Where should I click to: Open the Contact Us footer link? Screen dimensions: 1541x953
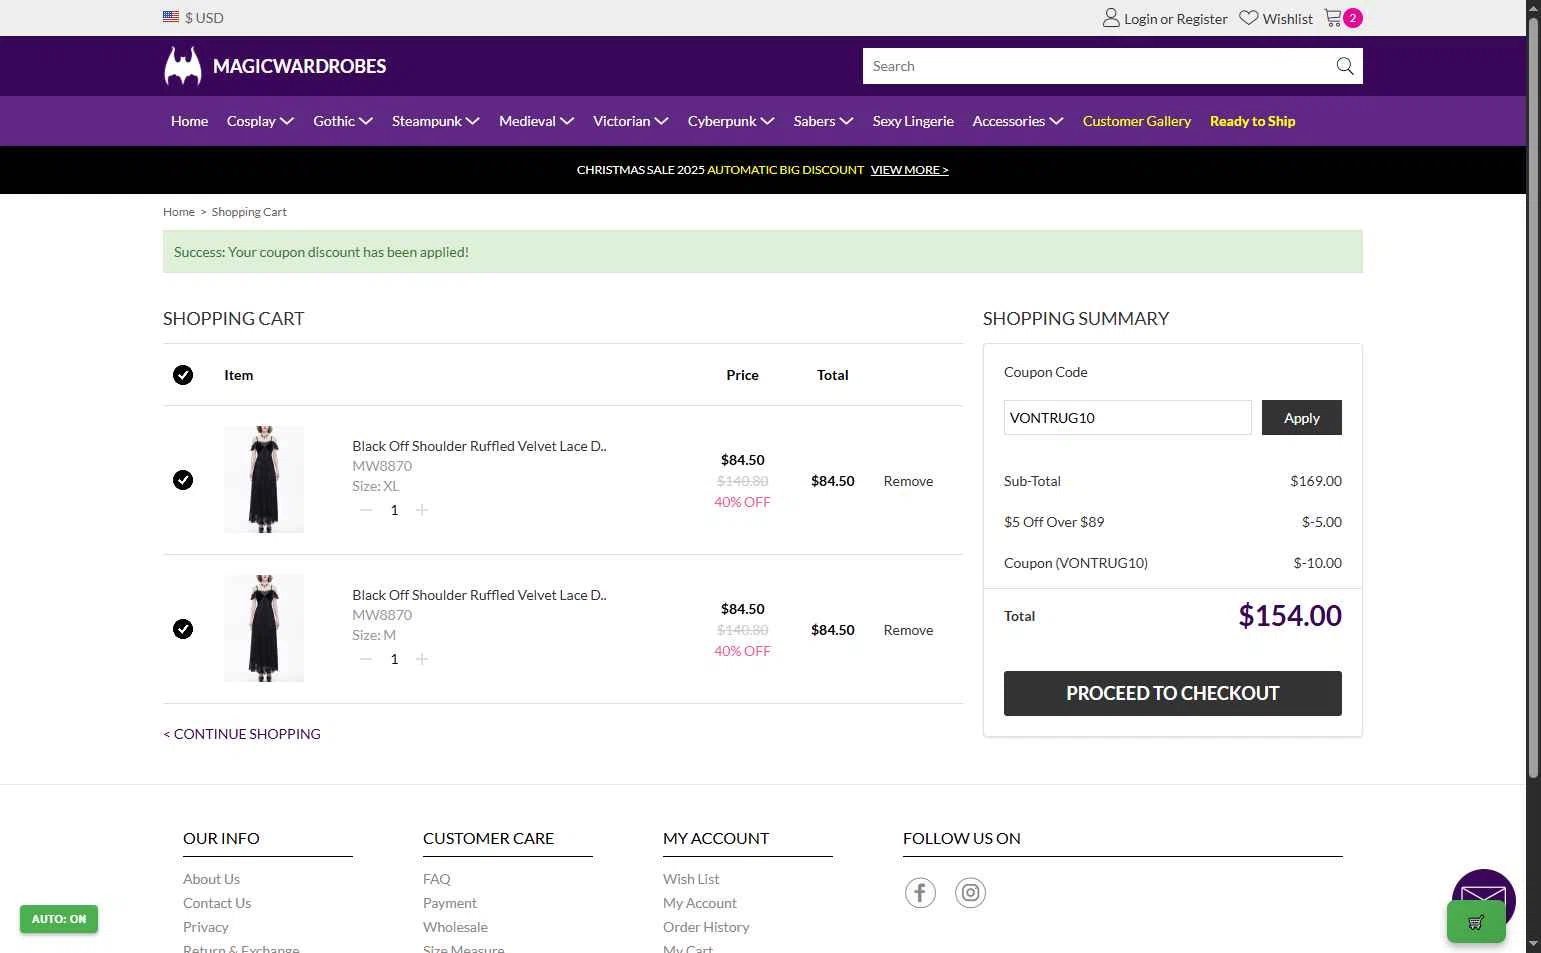point(217,903)
